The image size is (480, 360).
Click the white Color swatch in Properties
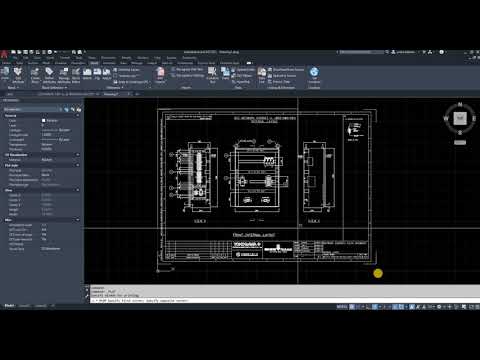[44, 121]
